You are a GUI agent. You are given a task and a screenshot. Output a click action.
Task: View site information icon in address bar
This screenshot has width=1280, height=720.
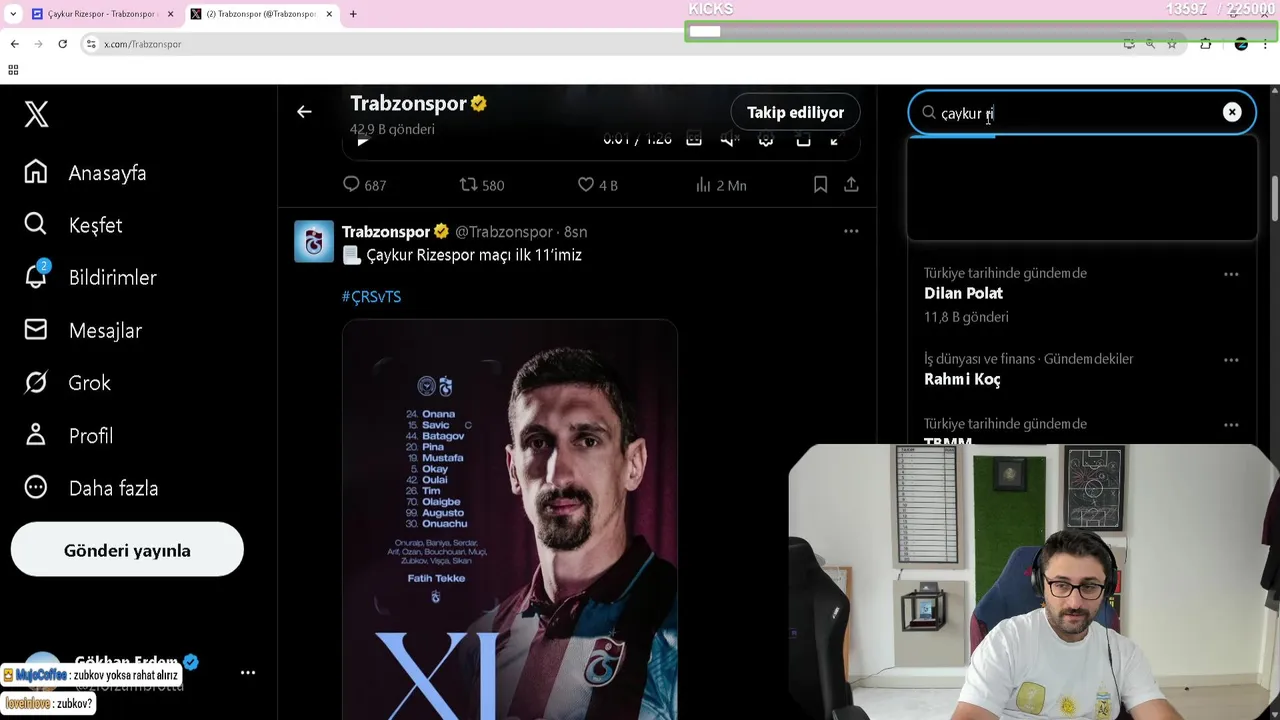click(91, 44)
